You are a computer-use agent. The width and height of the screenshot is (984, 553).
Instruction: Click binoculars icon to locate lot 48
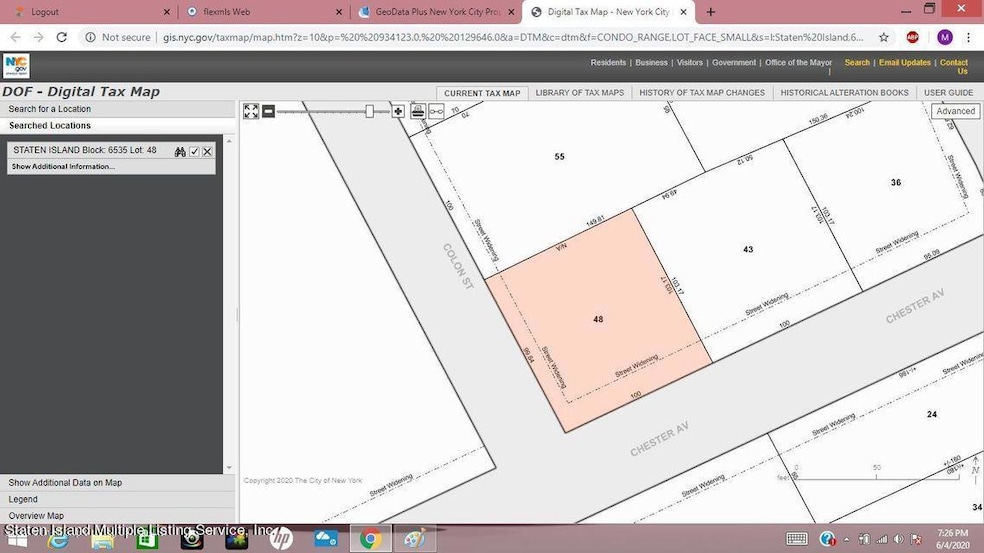[x=180, y=151]
